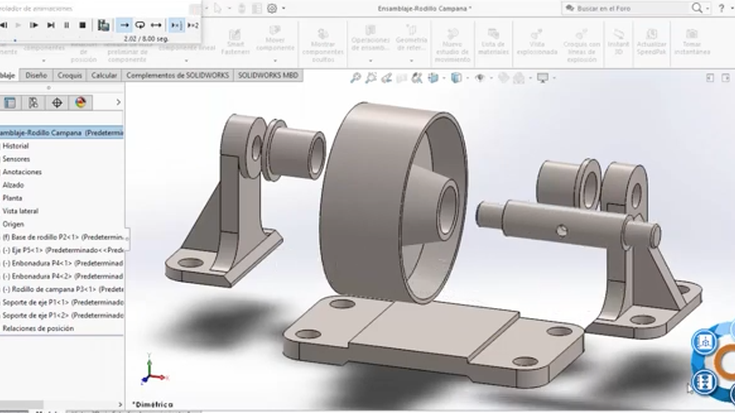Expand Operaciones de ensamblaje dropdown arrow
The image size is (735, 413).
pyautogui.click(x=370, y=60)
